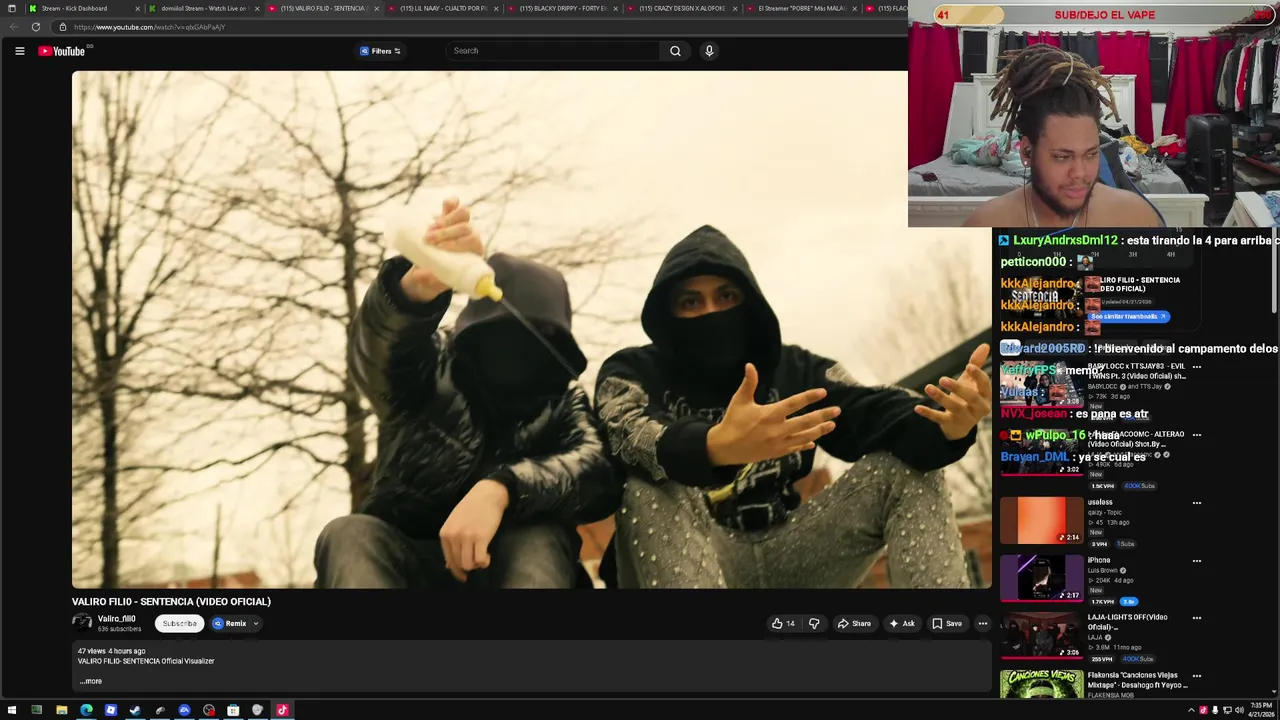Switch to CRAZY DESIGN X ALOFOKE tab
Screen dimensions: 1280x720
tap(682, 8)
